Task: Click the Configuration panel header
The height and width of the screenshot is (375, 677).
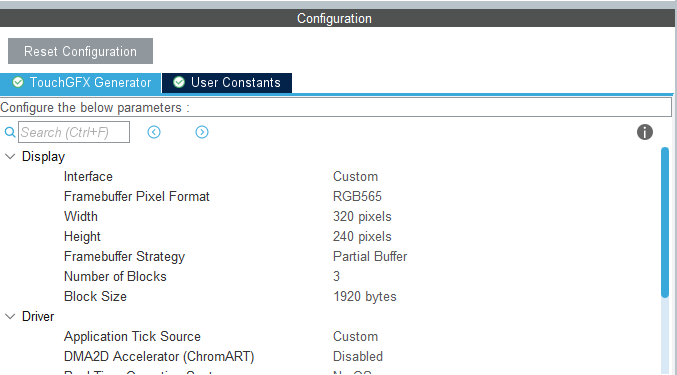Action: click(x=337, y=18)
